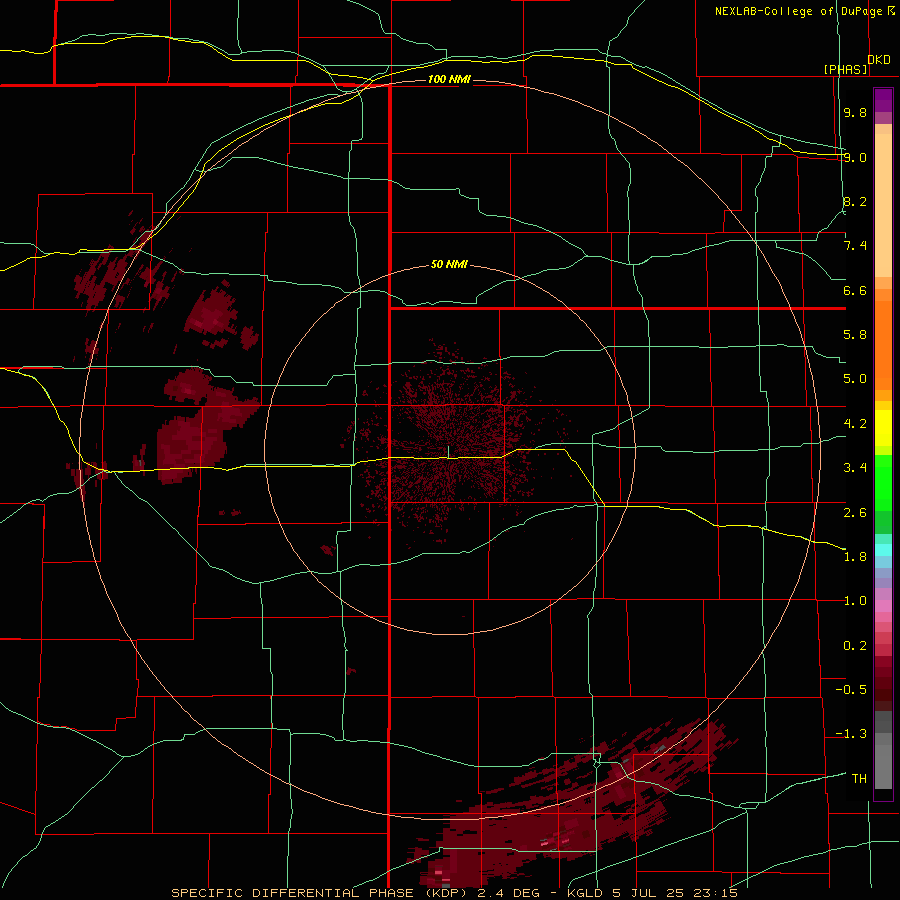Click the 2.6 scale value
The width and height of the screenshot is (900, 900).
[855, 512]
